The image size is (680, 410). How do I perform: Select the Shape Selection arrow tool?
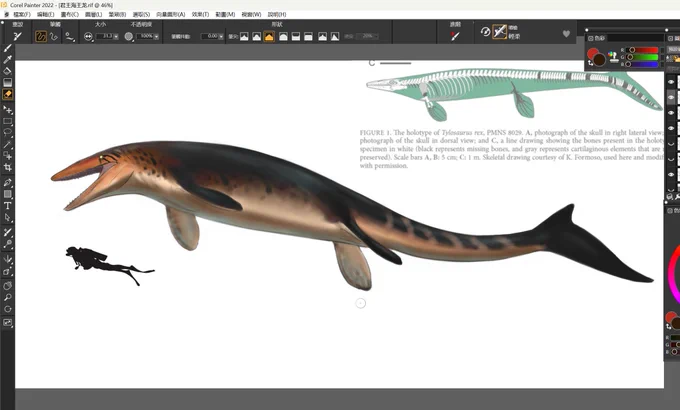7,217
